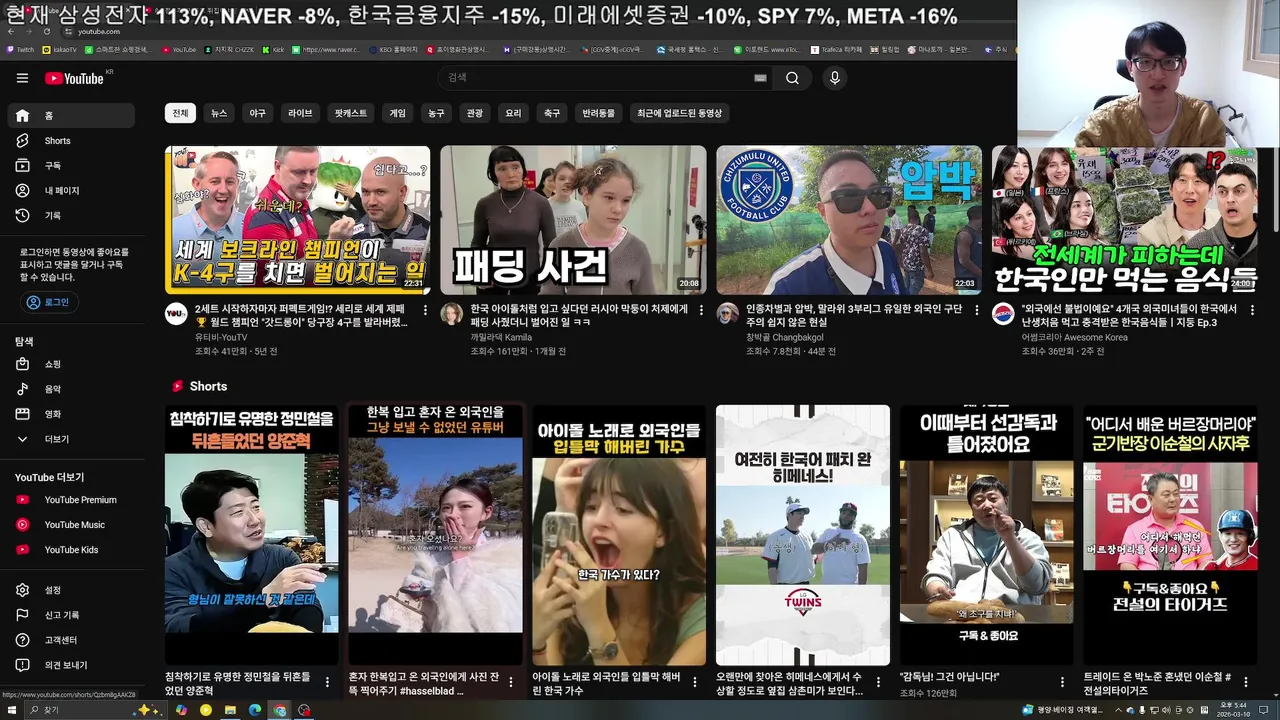Open YouTube Kids link
1280x720 pixels.
pyautogui.click(x=70, y=550)
